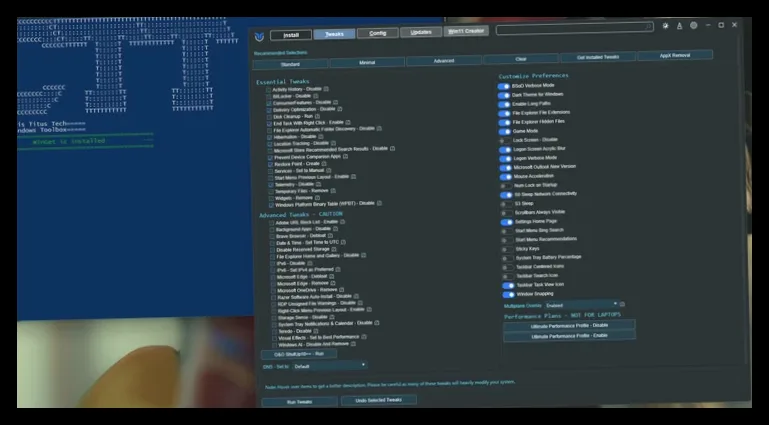Open info icon for Delivery Optimization - Disable
The height and width of the screenshot is (425, 769).
340,109
